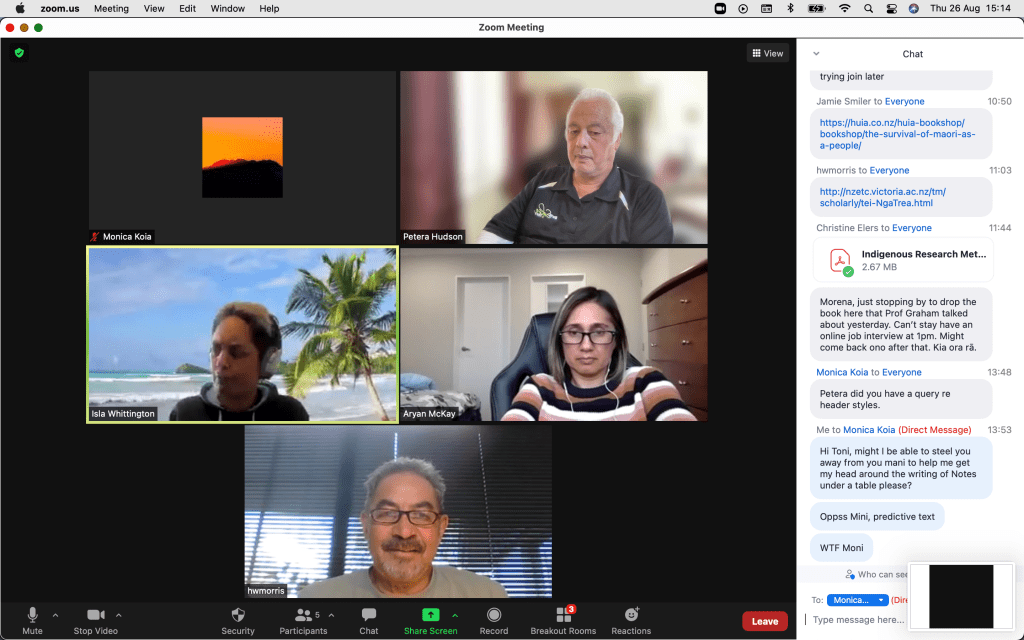Click the Type message here field
The height and width of the screenshot is (640, 1024).
858,620
